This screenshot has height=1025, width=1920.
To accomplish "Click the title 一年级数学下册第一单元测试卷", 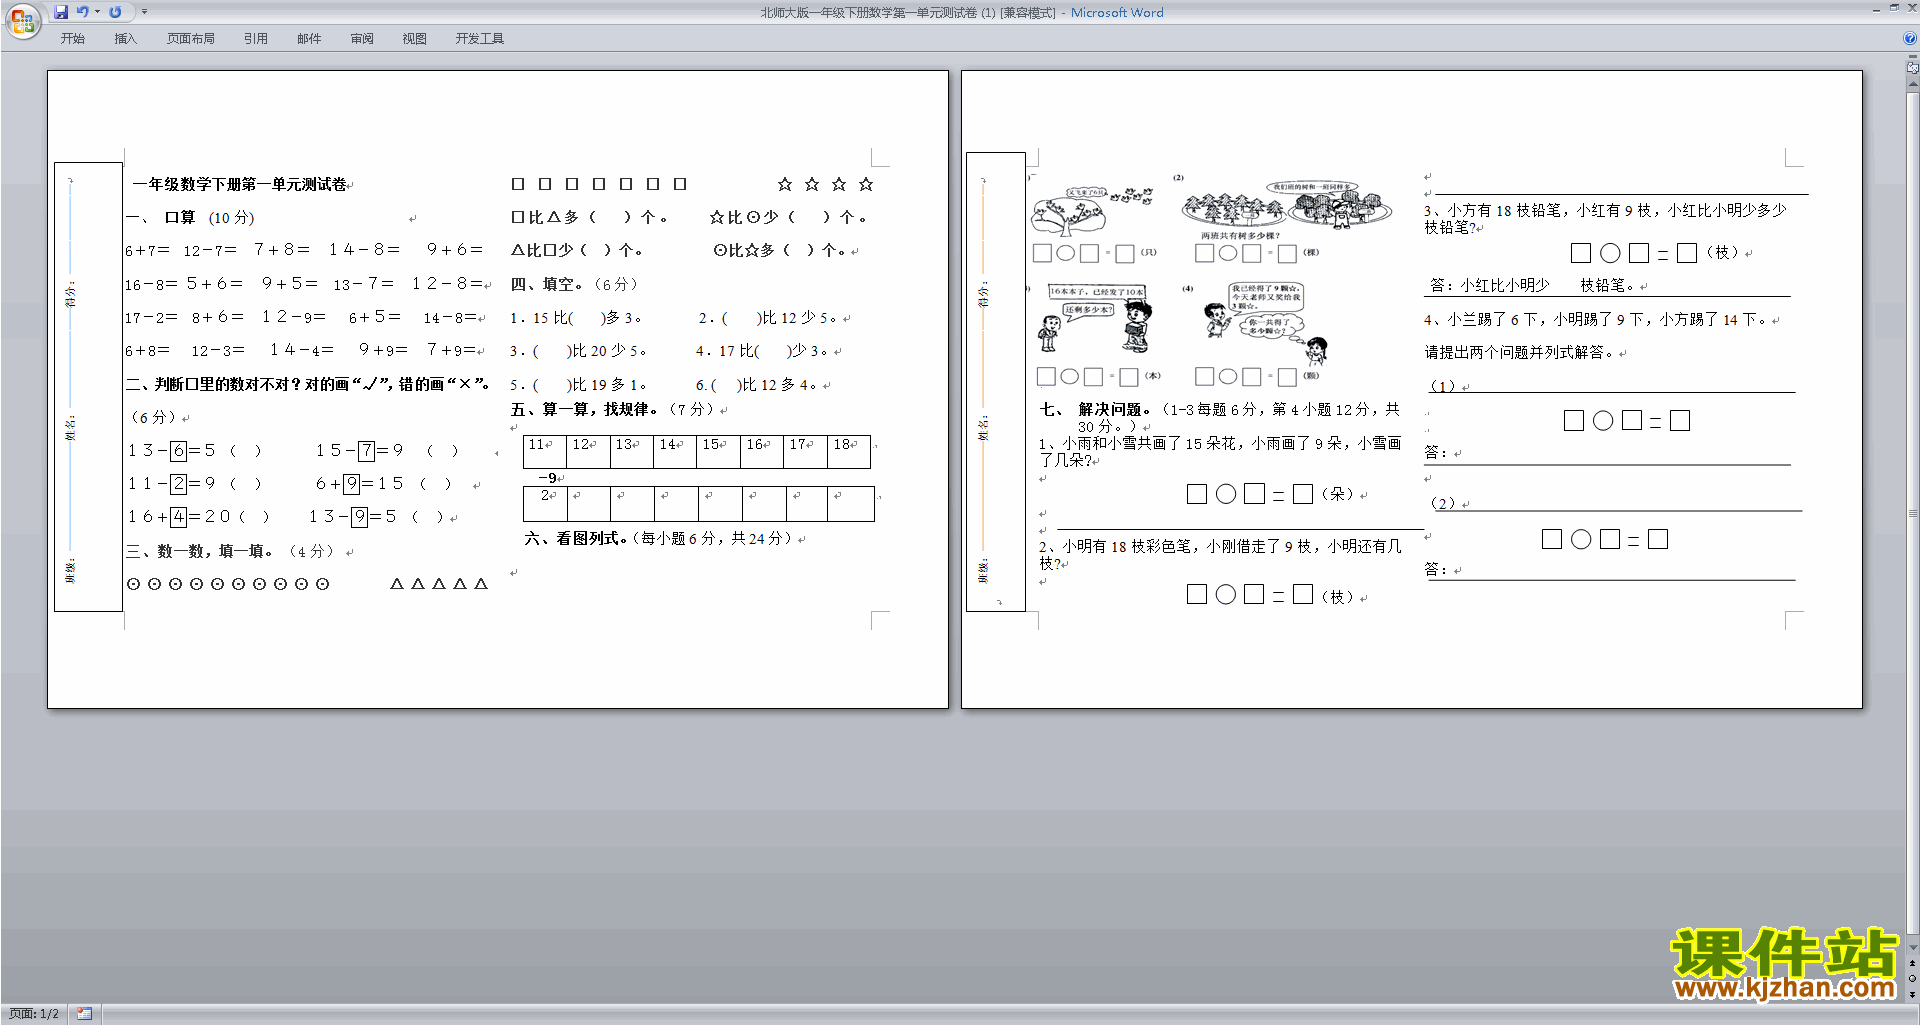I will [x=240, y=184].
